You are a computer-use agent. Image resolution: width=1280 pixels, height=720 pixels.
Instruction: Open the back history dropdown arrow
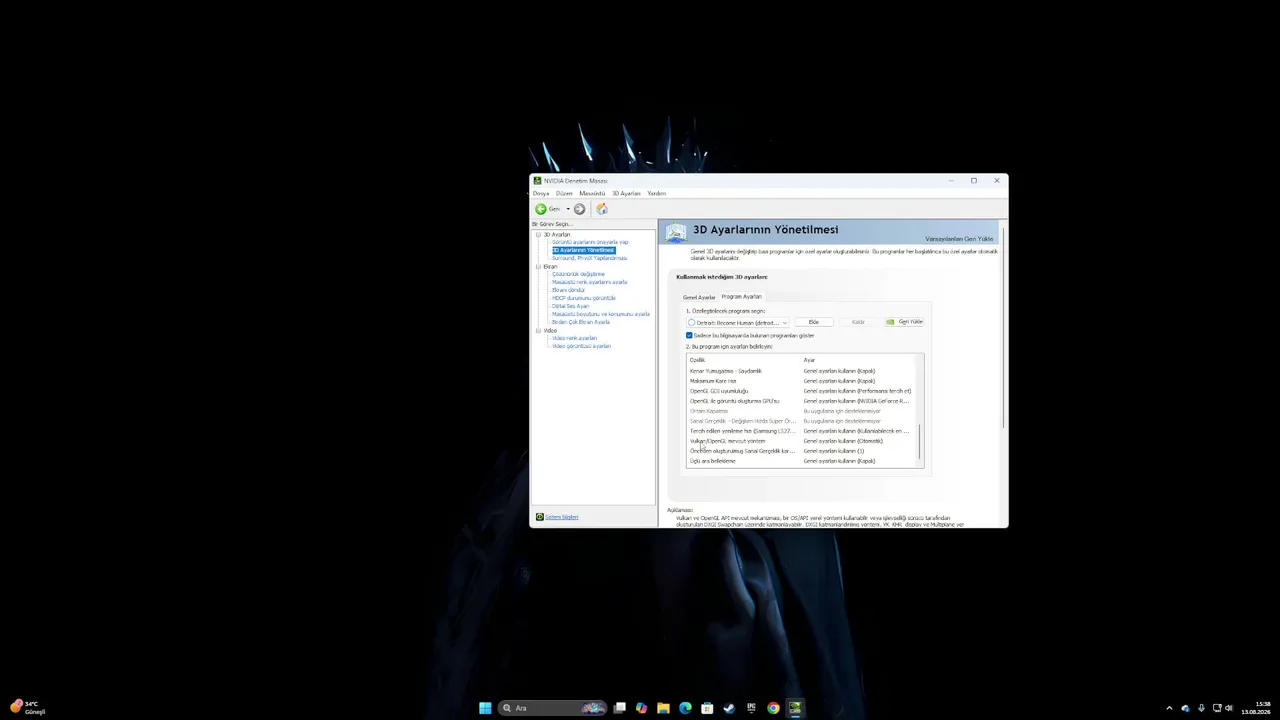(567, 209)
